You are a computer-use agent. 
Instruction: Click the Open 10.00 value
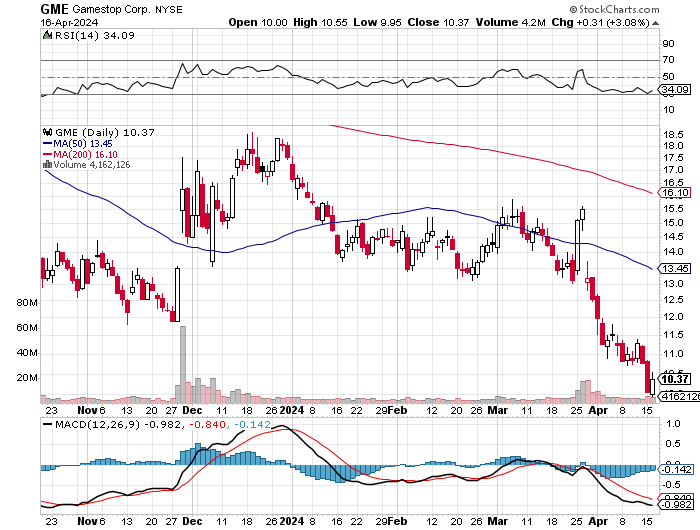tap(258, 22)
